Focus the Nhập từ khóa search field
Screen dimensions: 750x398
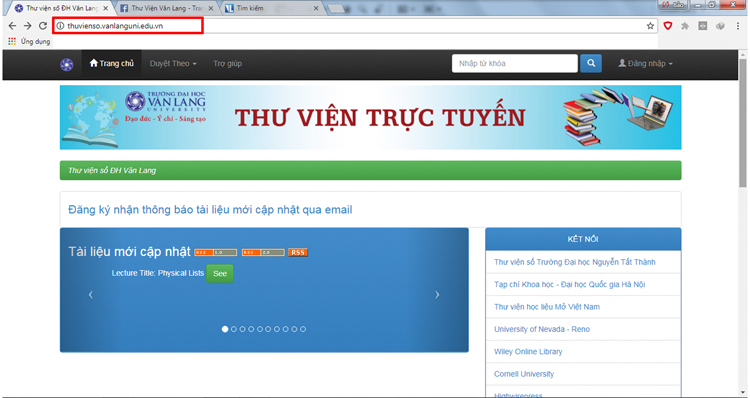pos(515,63)
